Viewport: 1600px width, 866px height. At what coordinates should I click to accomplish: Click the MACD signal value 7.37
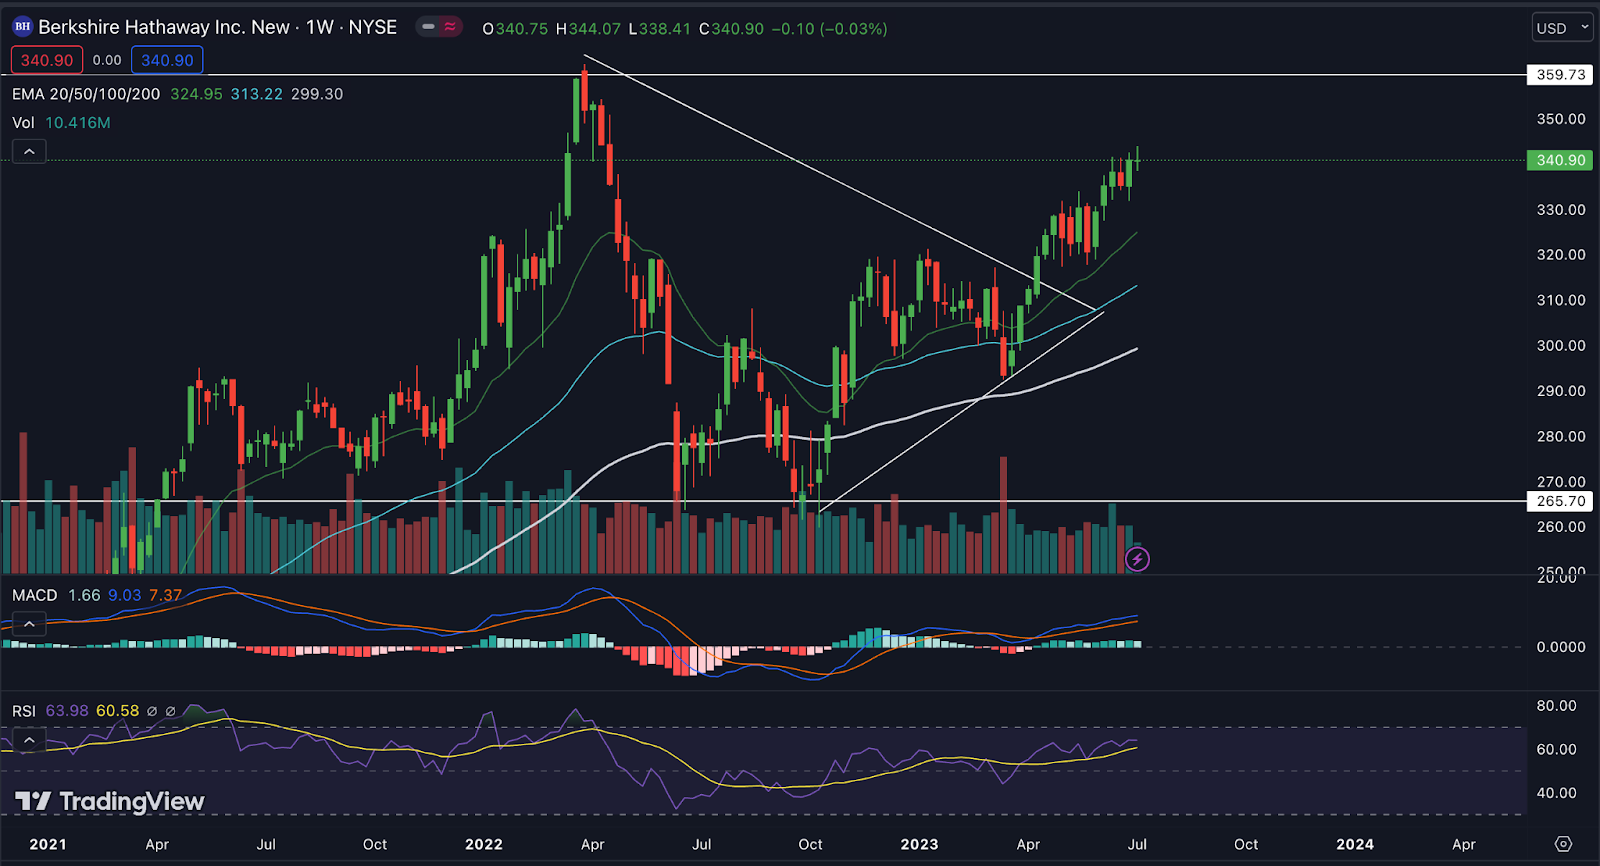tap(165, 595)
